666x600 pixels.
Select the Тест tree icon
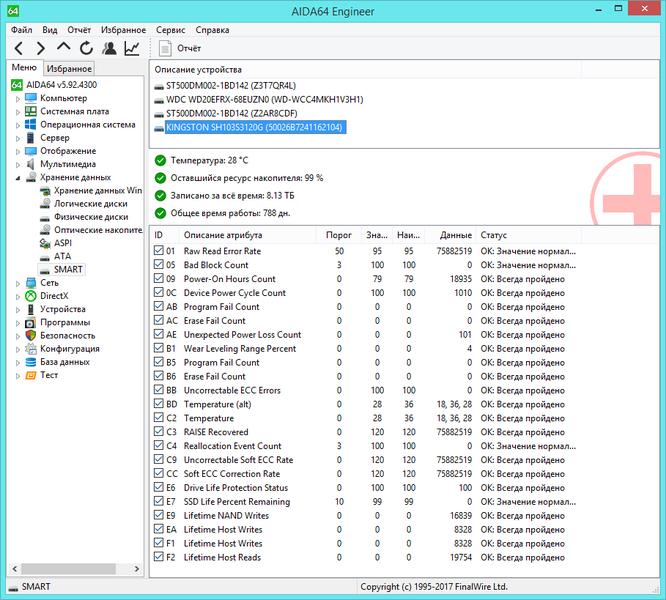(x=31, y=375)
